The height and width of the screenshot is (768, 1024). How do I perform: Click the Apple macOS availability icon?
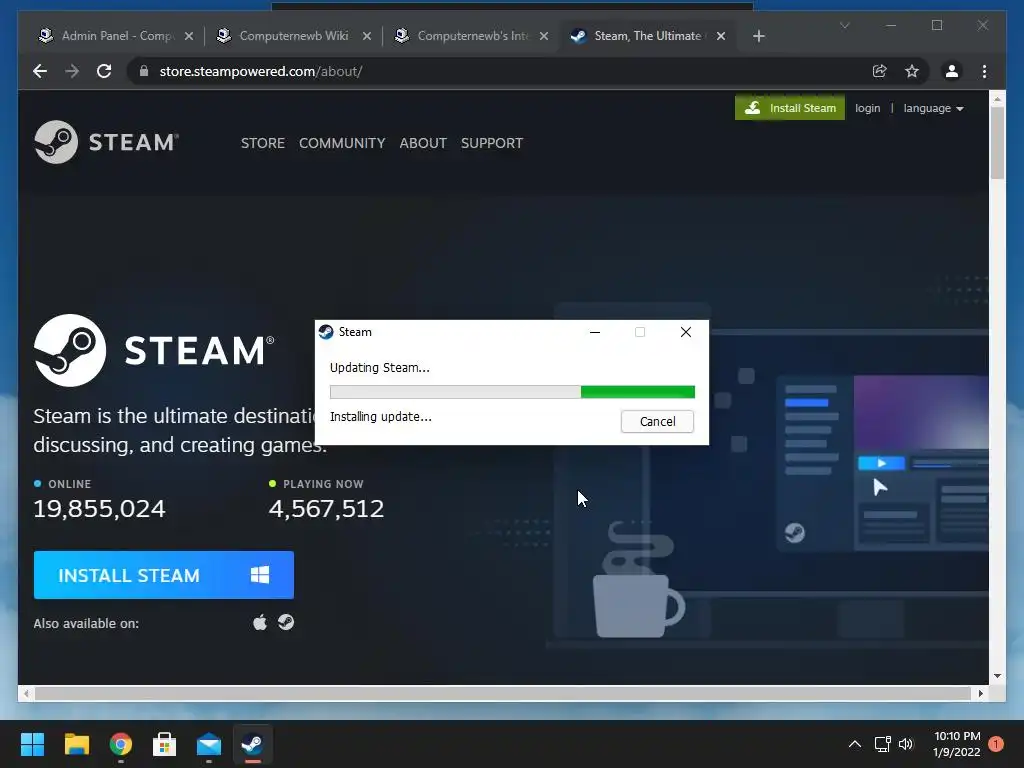260,622
